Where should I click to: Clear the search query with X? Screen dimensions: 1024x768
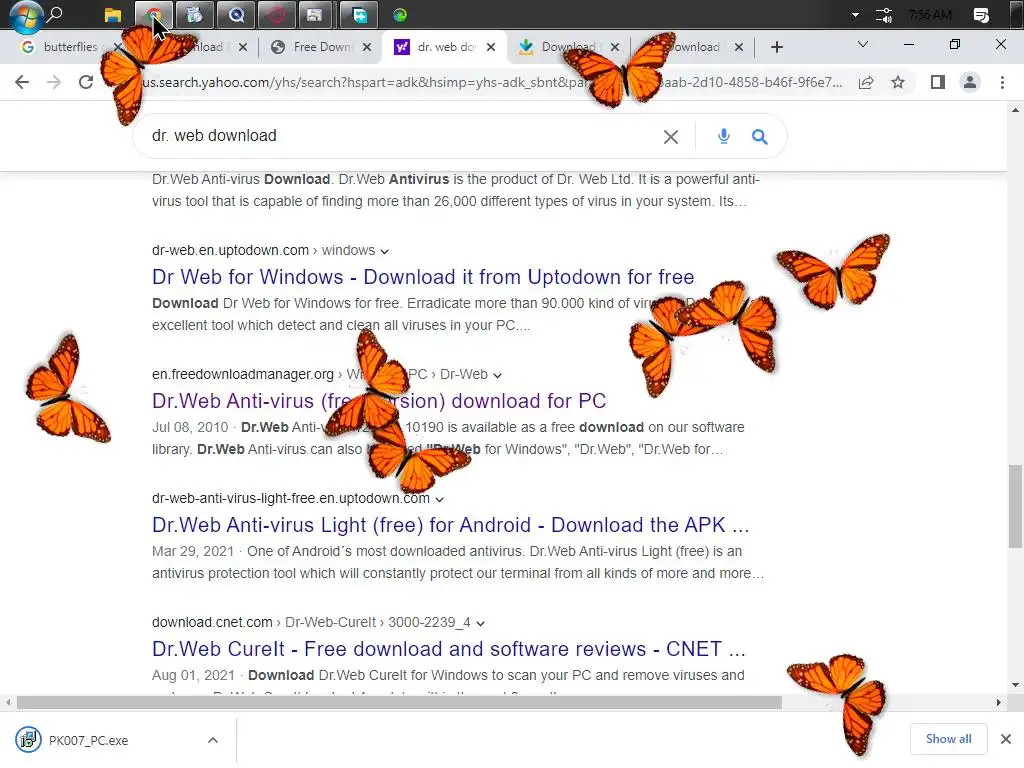coord(671,136)
